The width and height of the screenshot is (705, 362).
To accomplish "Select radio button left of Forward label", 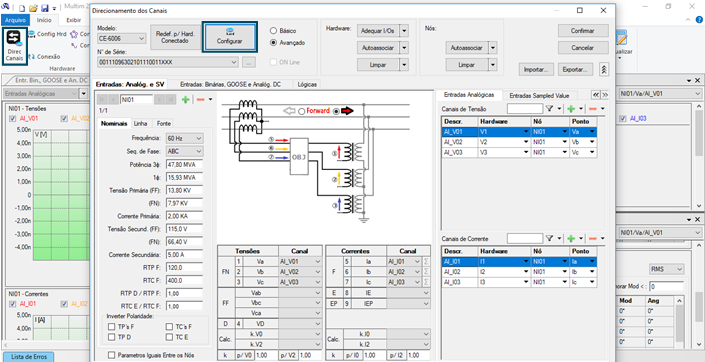I will [x=301, y=111].
